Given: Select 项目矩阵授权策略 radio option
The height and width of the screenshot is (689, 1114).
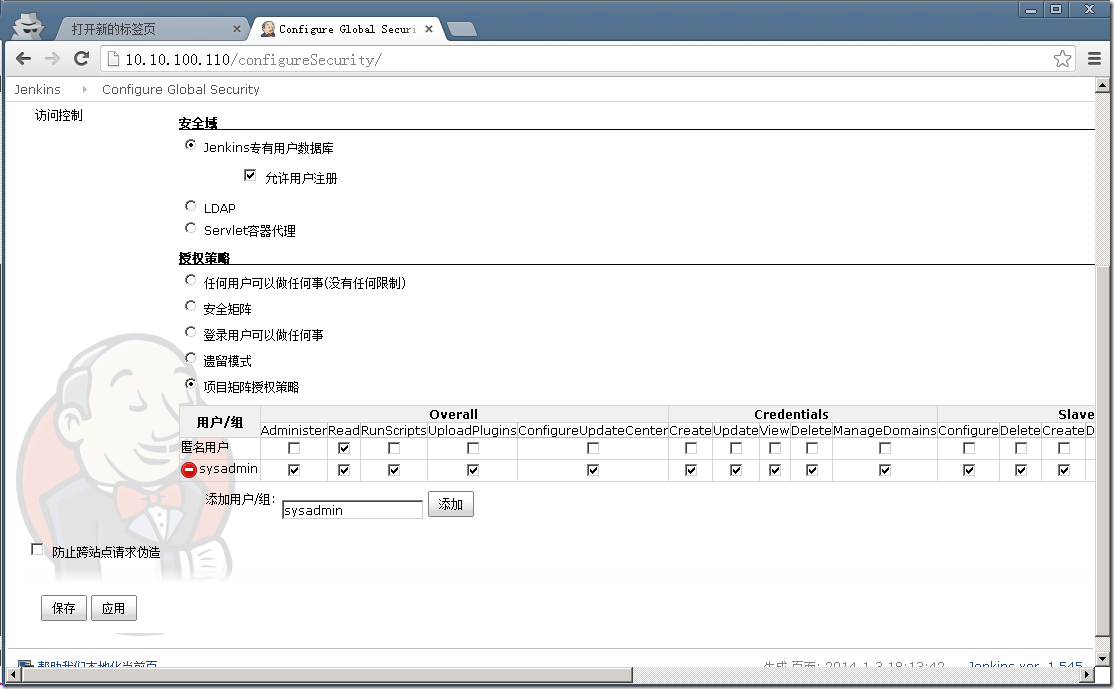Looking at the screenshot, I should point(190,384).
